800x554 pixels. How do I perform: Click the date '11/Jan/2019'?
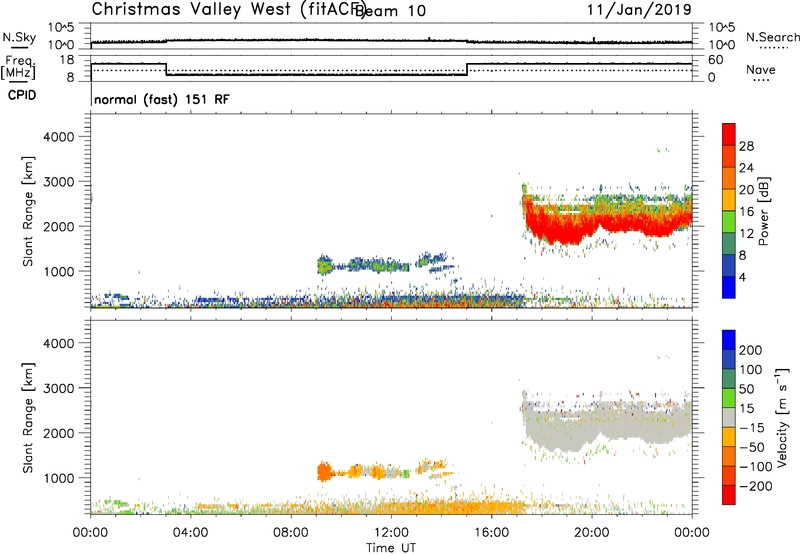pos(639,9)
